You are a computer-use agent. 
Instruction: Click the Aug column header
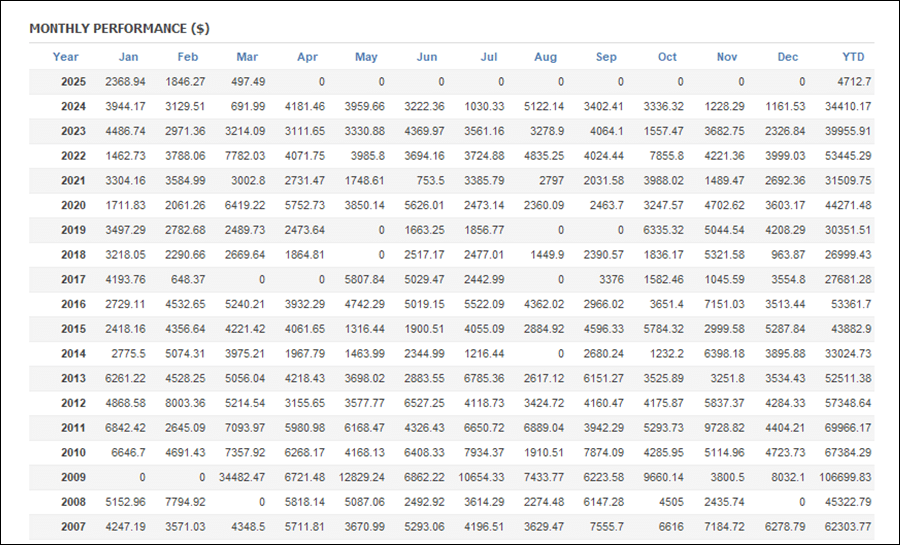tap(545, 57)
